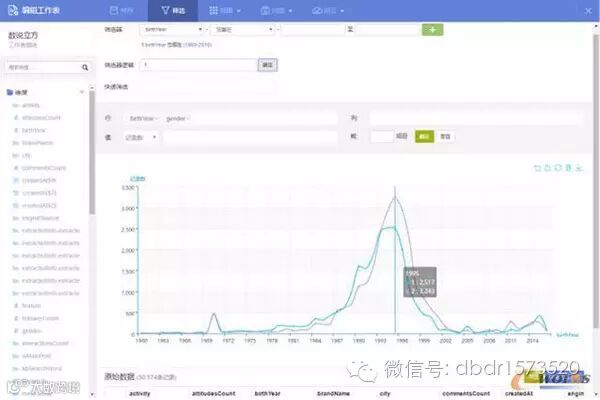Select the attitudesCount field in sidebar
Screen dimensions: 600x400
(x=41, y=118)
